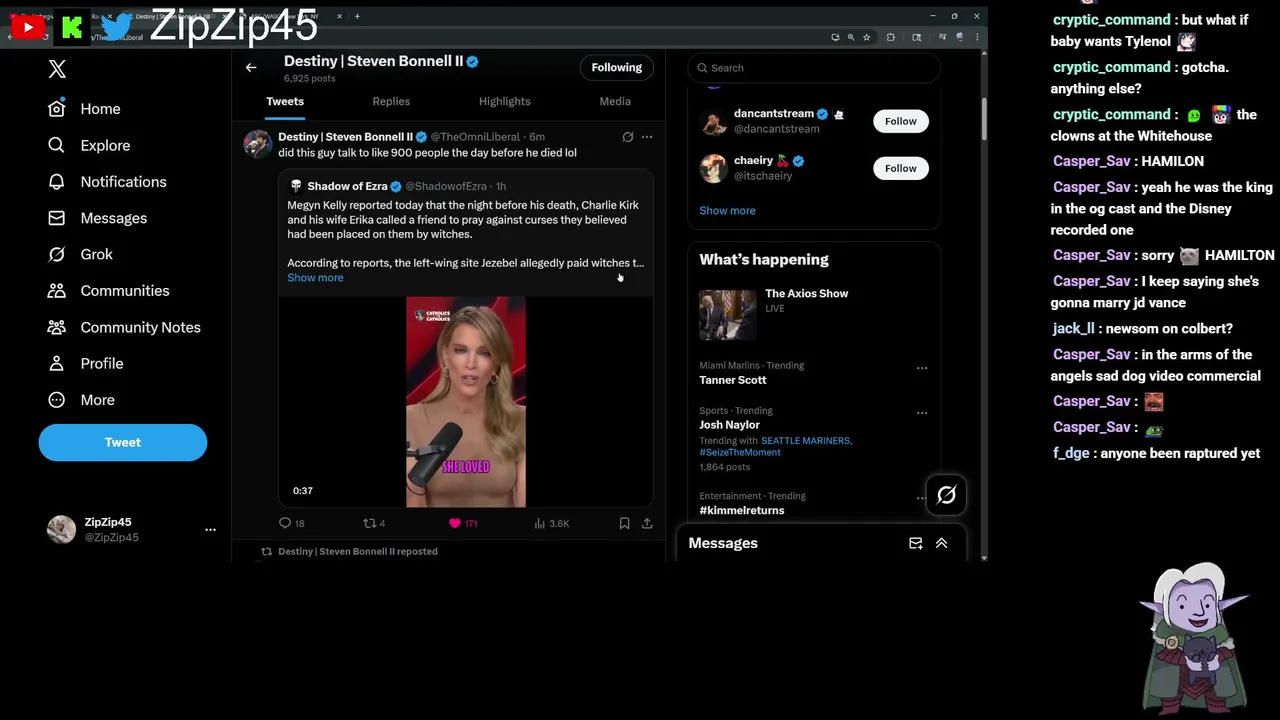Open the Explore page
Image resolution: width=1280 pixels, height=720 pixels.
click(90, 145)
